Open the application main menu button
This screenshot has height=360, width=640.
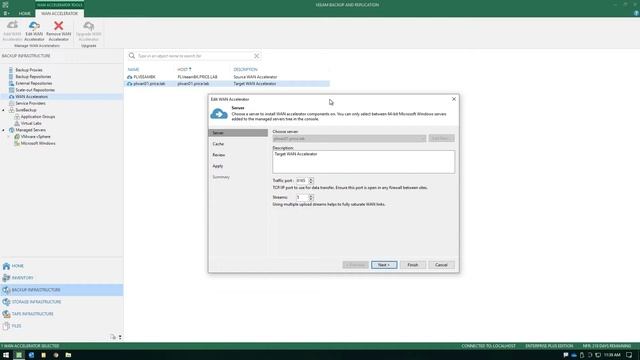tap(6, 13)
